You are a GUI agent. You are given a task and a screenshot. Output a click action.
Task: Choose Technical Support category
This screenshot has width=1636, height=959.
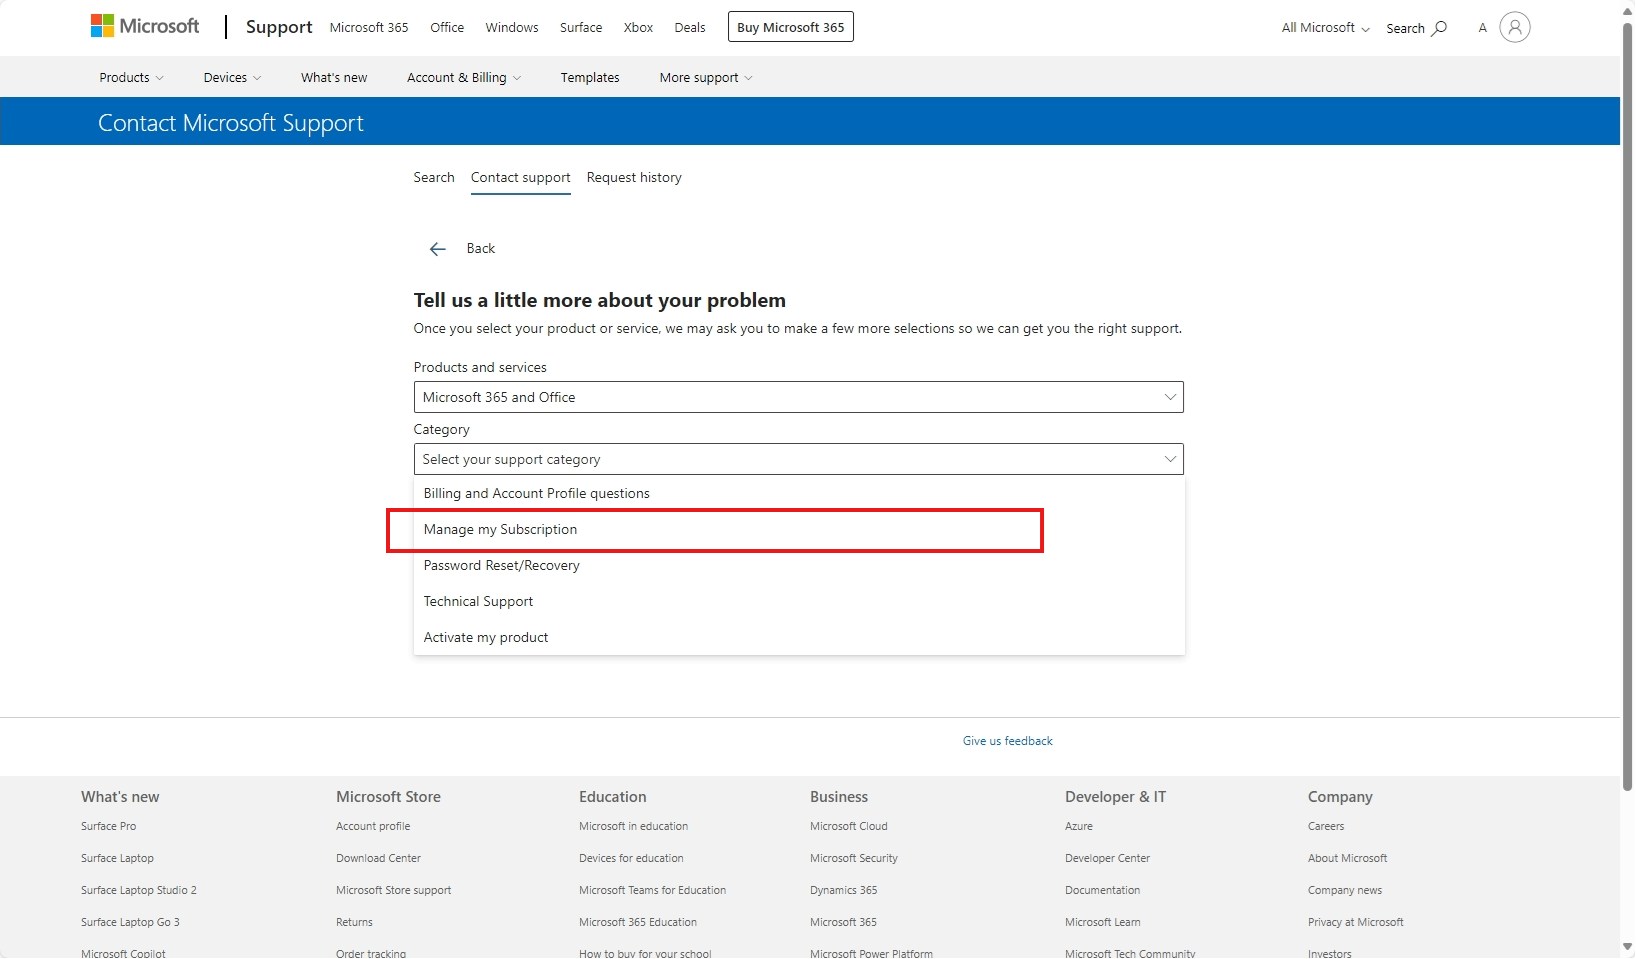(799, 601)
